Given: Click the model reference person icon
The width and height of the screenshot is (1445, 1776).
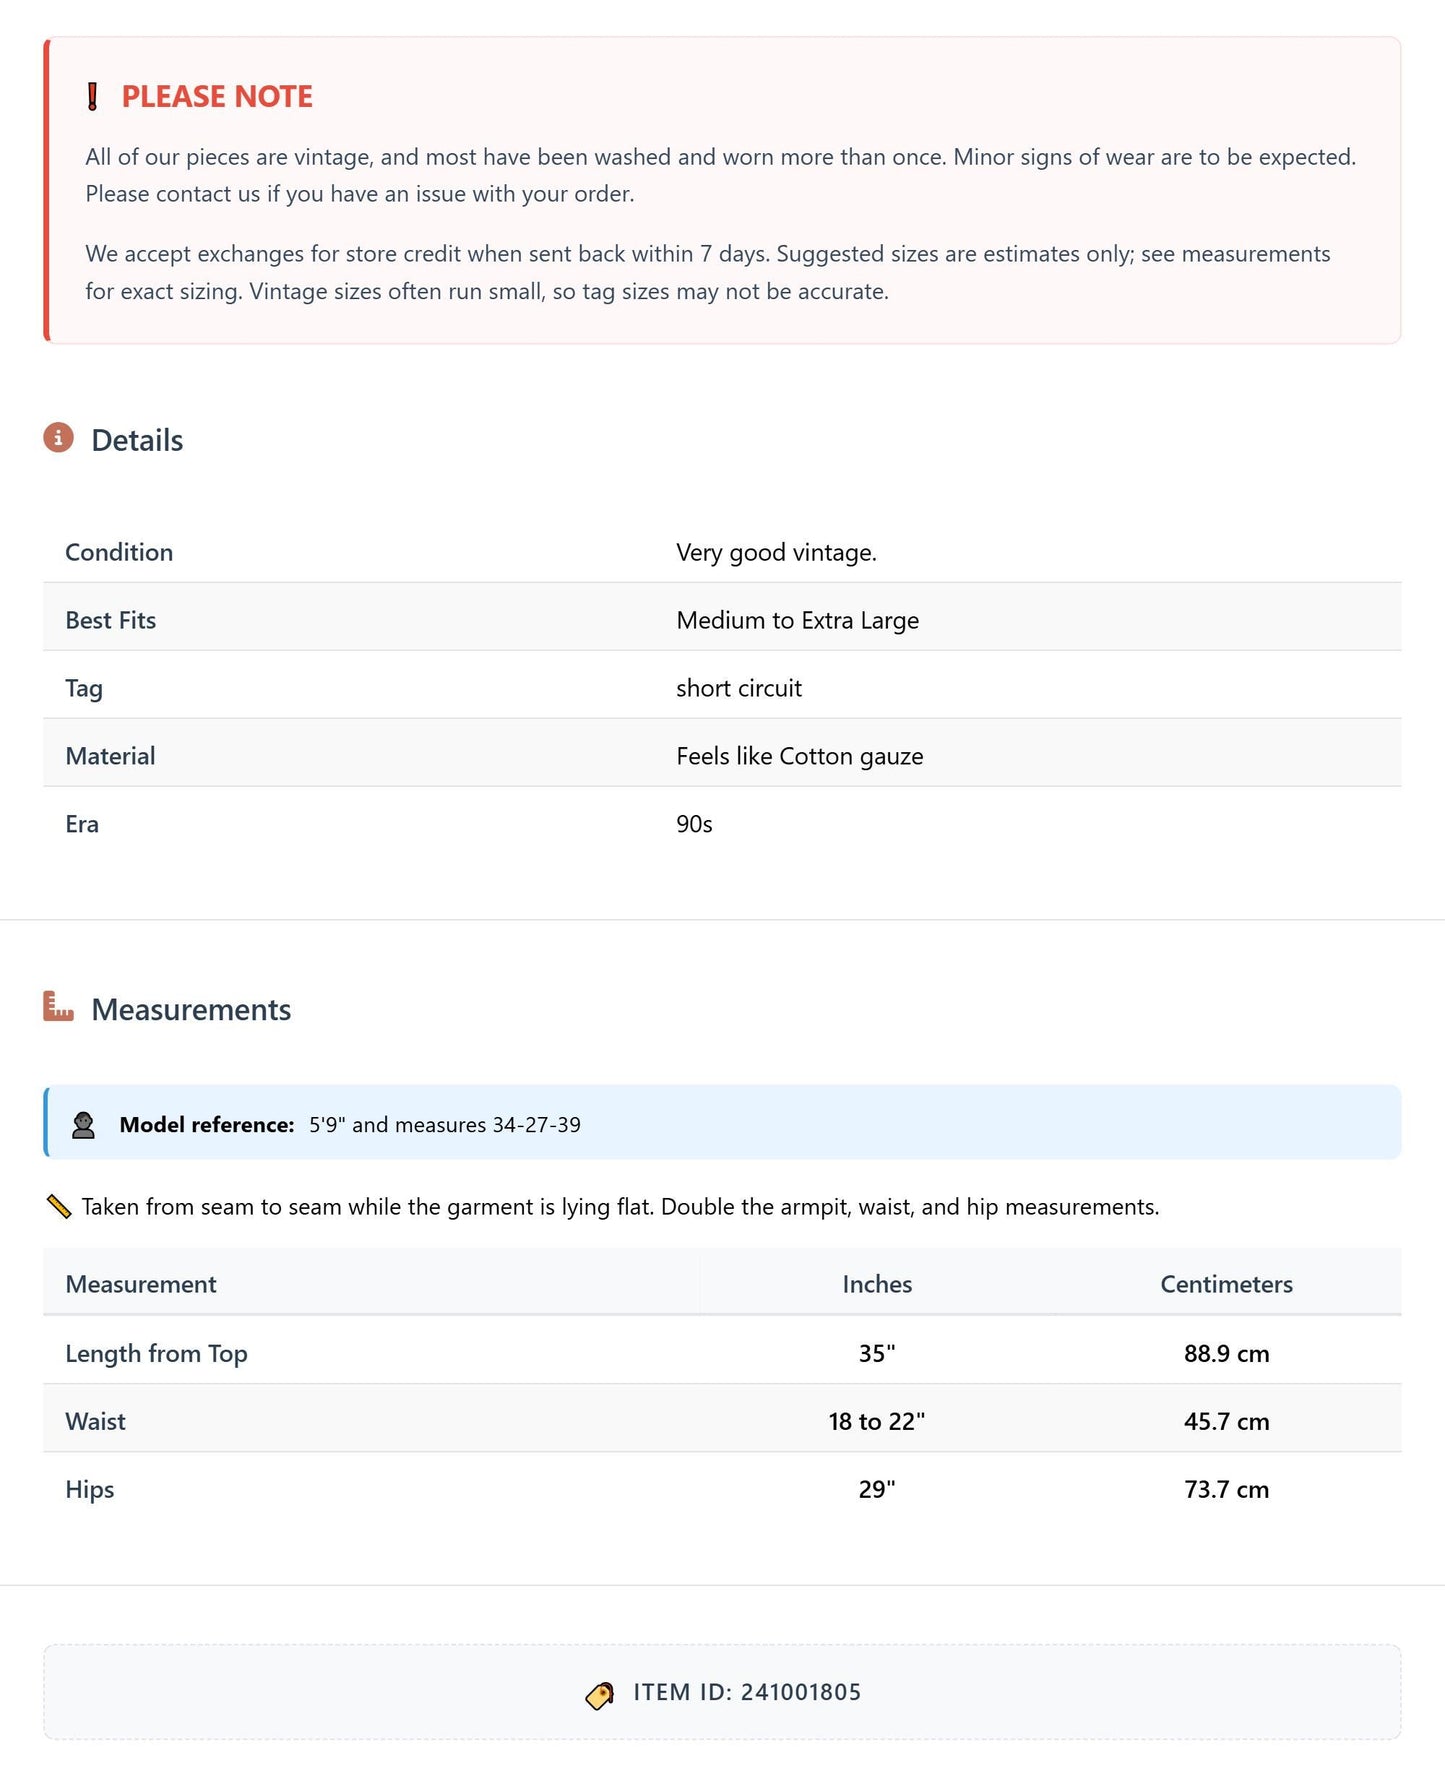Looking at the screenshot, I should pos(84,1125).
